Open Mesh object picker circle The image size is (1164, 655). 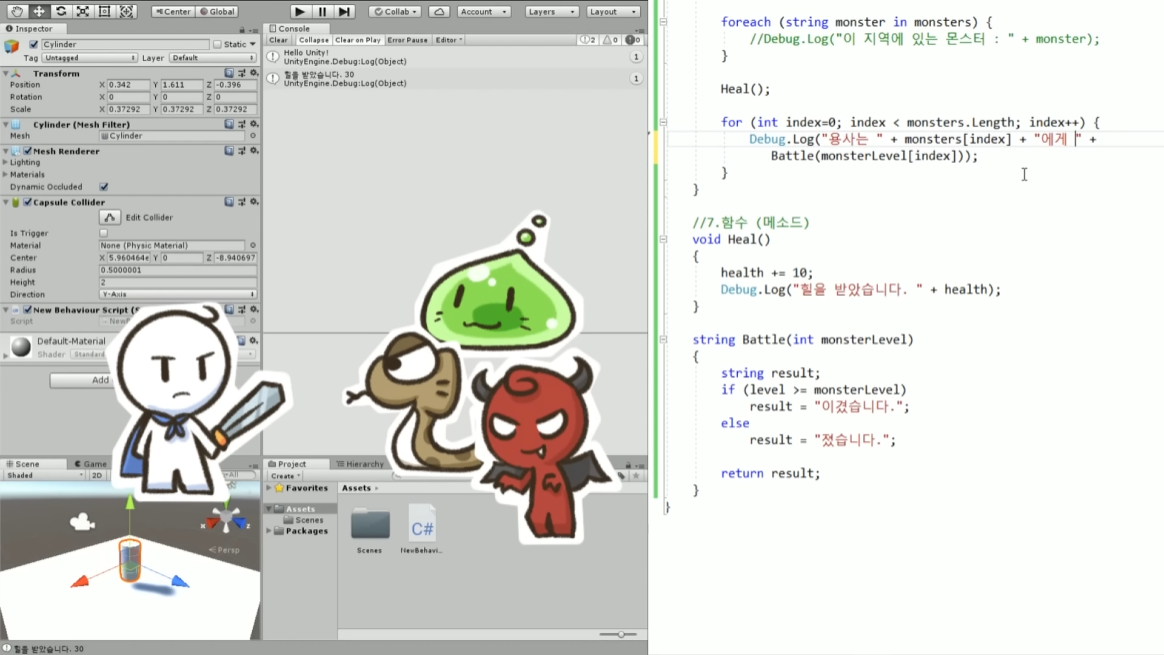[x=253, y=136]
